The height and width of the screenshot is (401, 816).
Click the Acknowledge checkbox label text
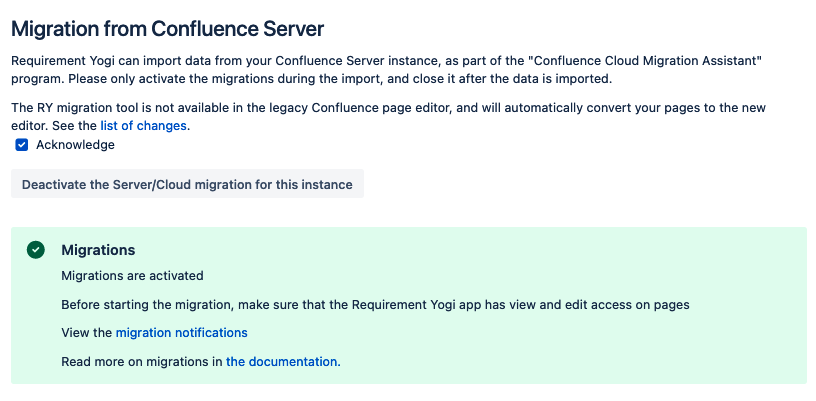tap(75, 145)
